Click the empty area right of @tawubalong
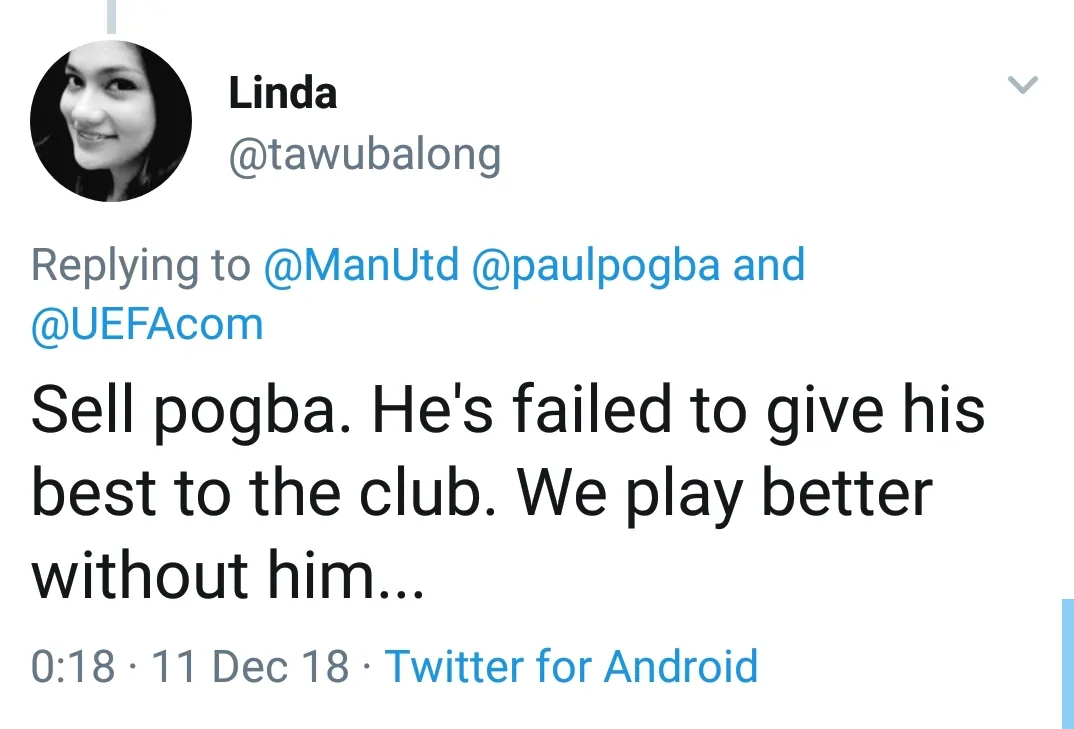Image resolution: width=1074 pixels, height=729 pixels. point(750,156)
